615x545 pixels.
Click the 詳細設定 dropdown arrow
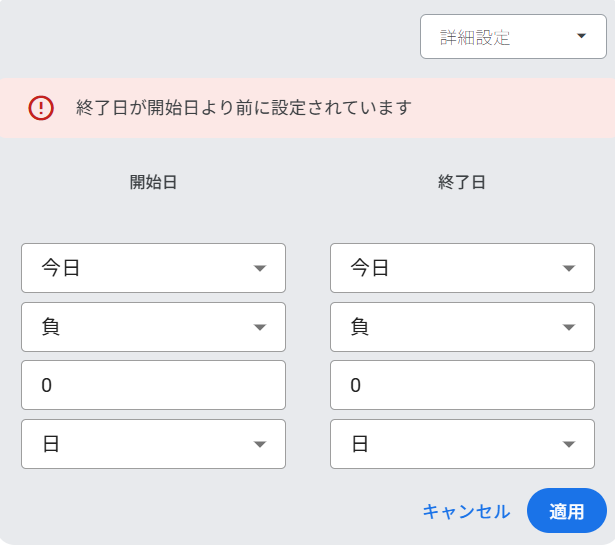tap(582, 37)
